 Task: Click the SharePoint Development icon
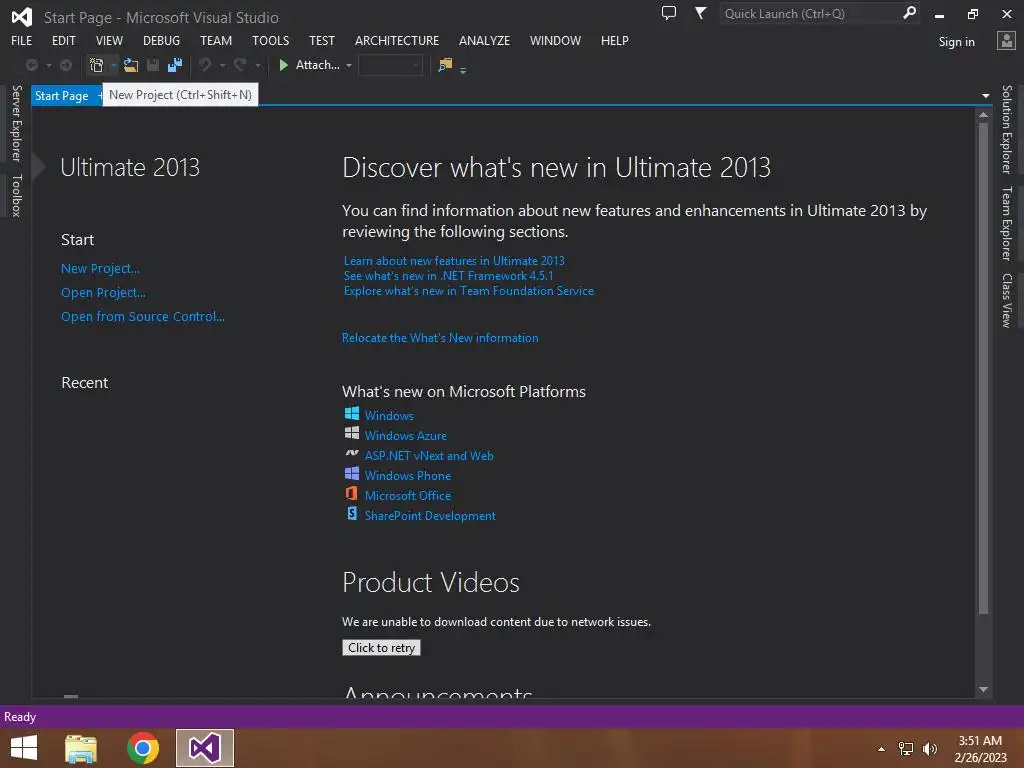(x=351, y=513)
